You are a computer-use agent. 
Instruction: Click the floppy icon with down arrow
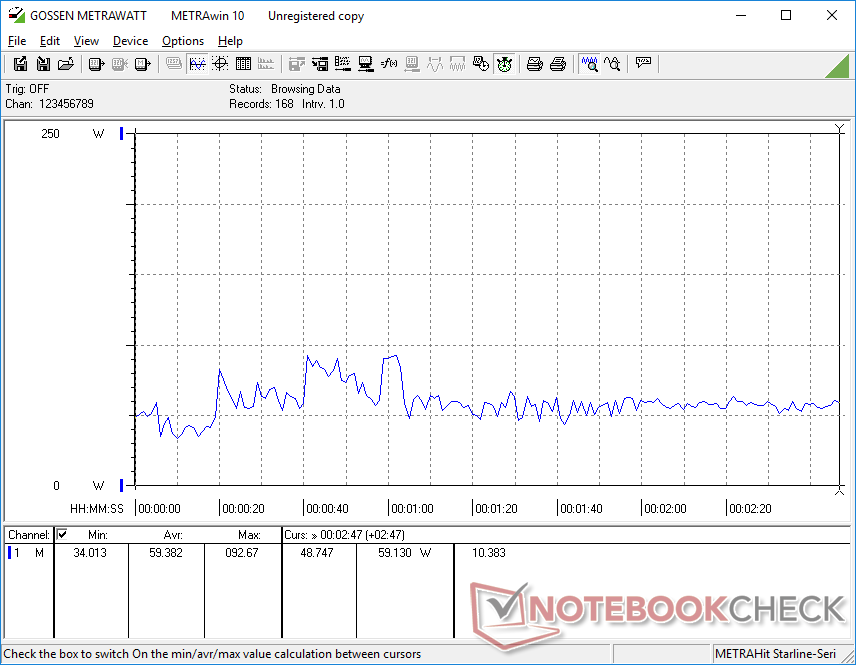coord(43,64)
